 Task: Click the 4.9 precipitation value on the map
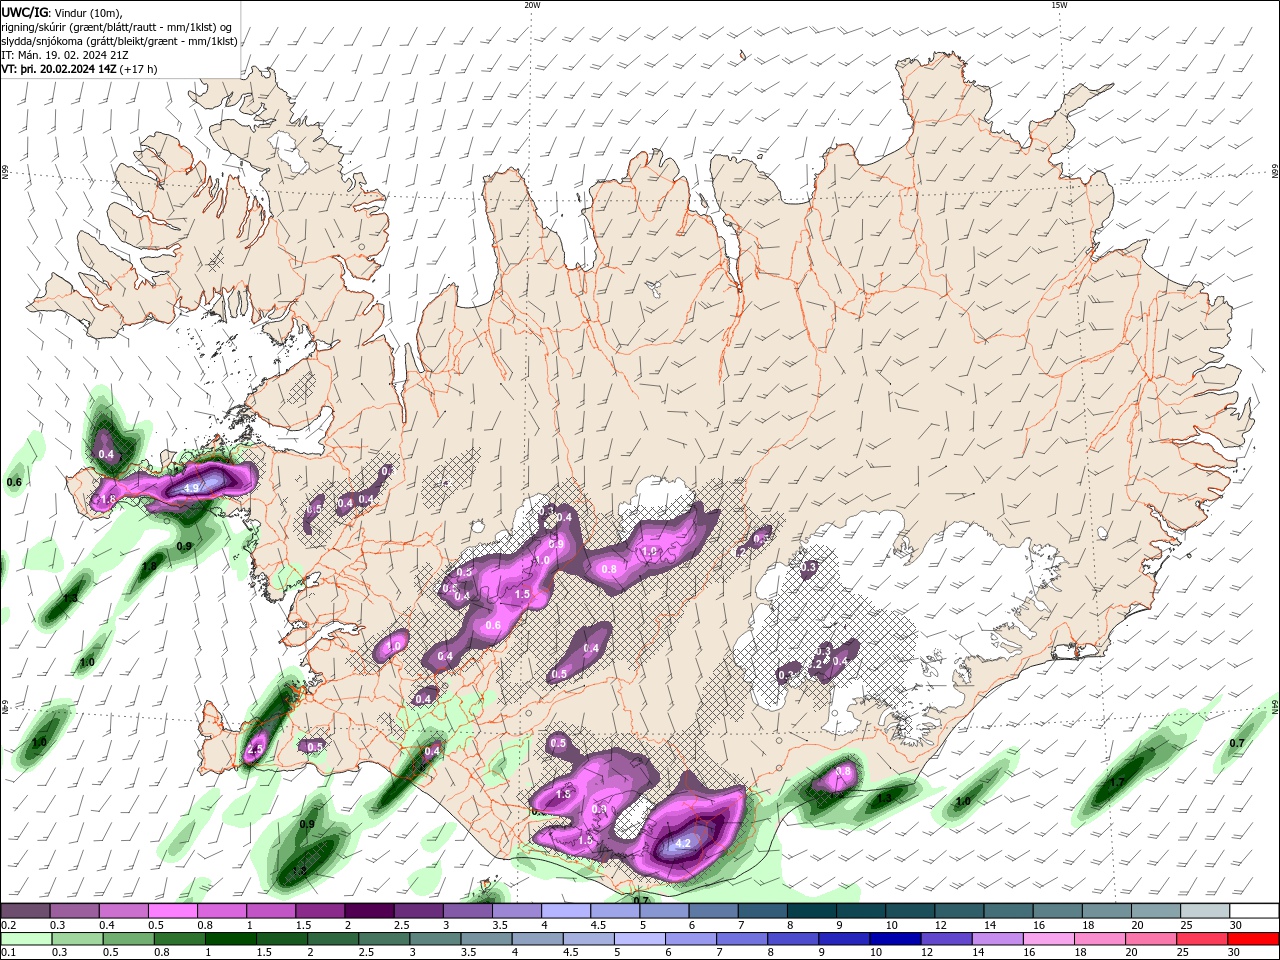tap(190, 488)
